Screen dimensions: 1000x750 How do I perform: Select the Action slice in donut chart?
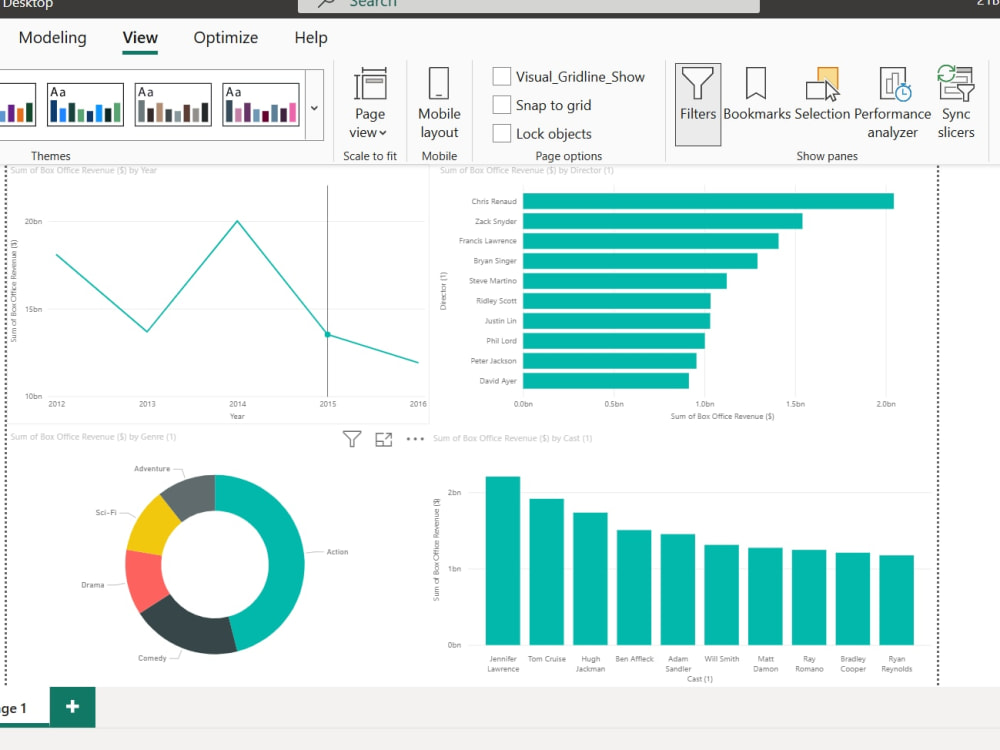[286, 561]
